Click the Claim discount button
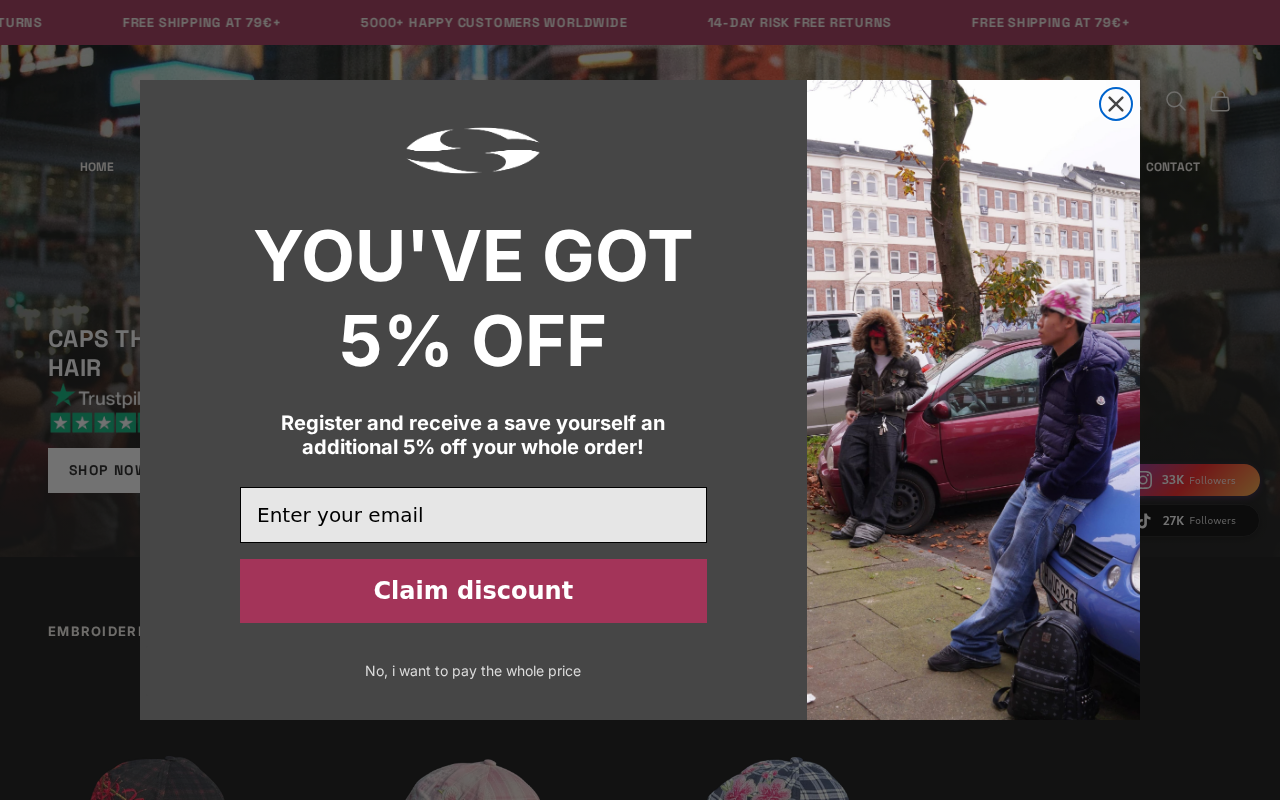Viewport: 1280px width, 800px height. point(473,591)
